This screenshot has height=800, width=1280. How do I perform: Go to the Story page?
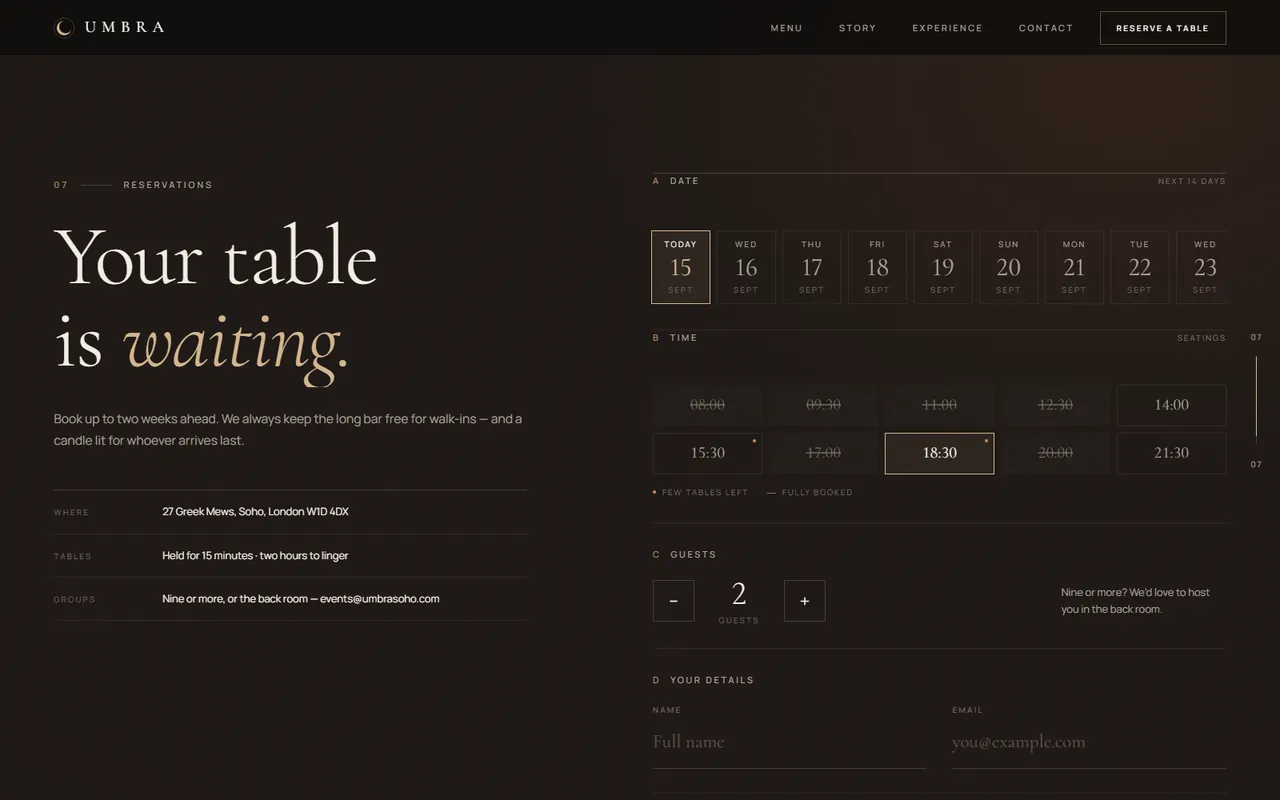(857, 28)
